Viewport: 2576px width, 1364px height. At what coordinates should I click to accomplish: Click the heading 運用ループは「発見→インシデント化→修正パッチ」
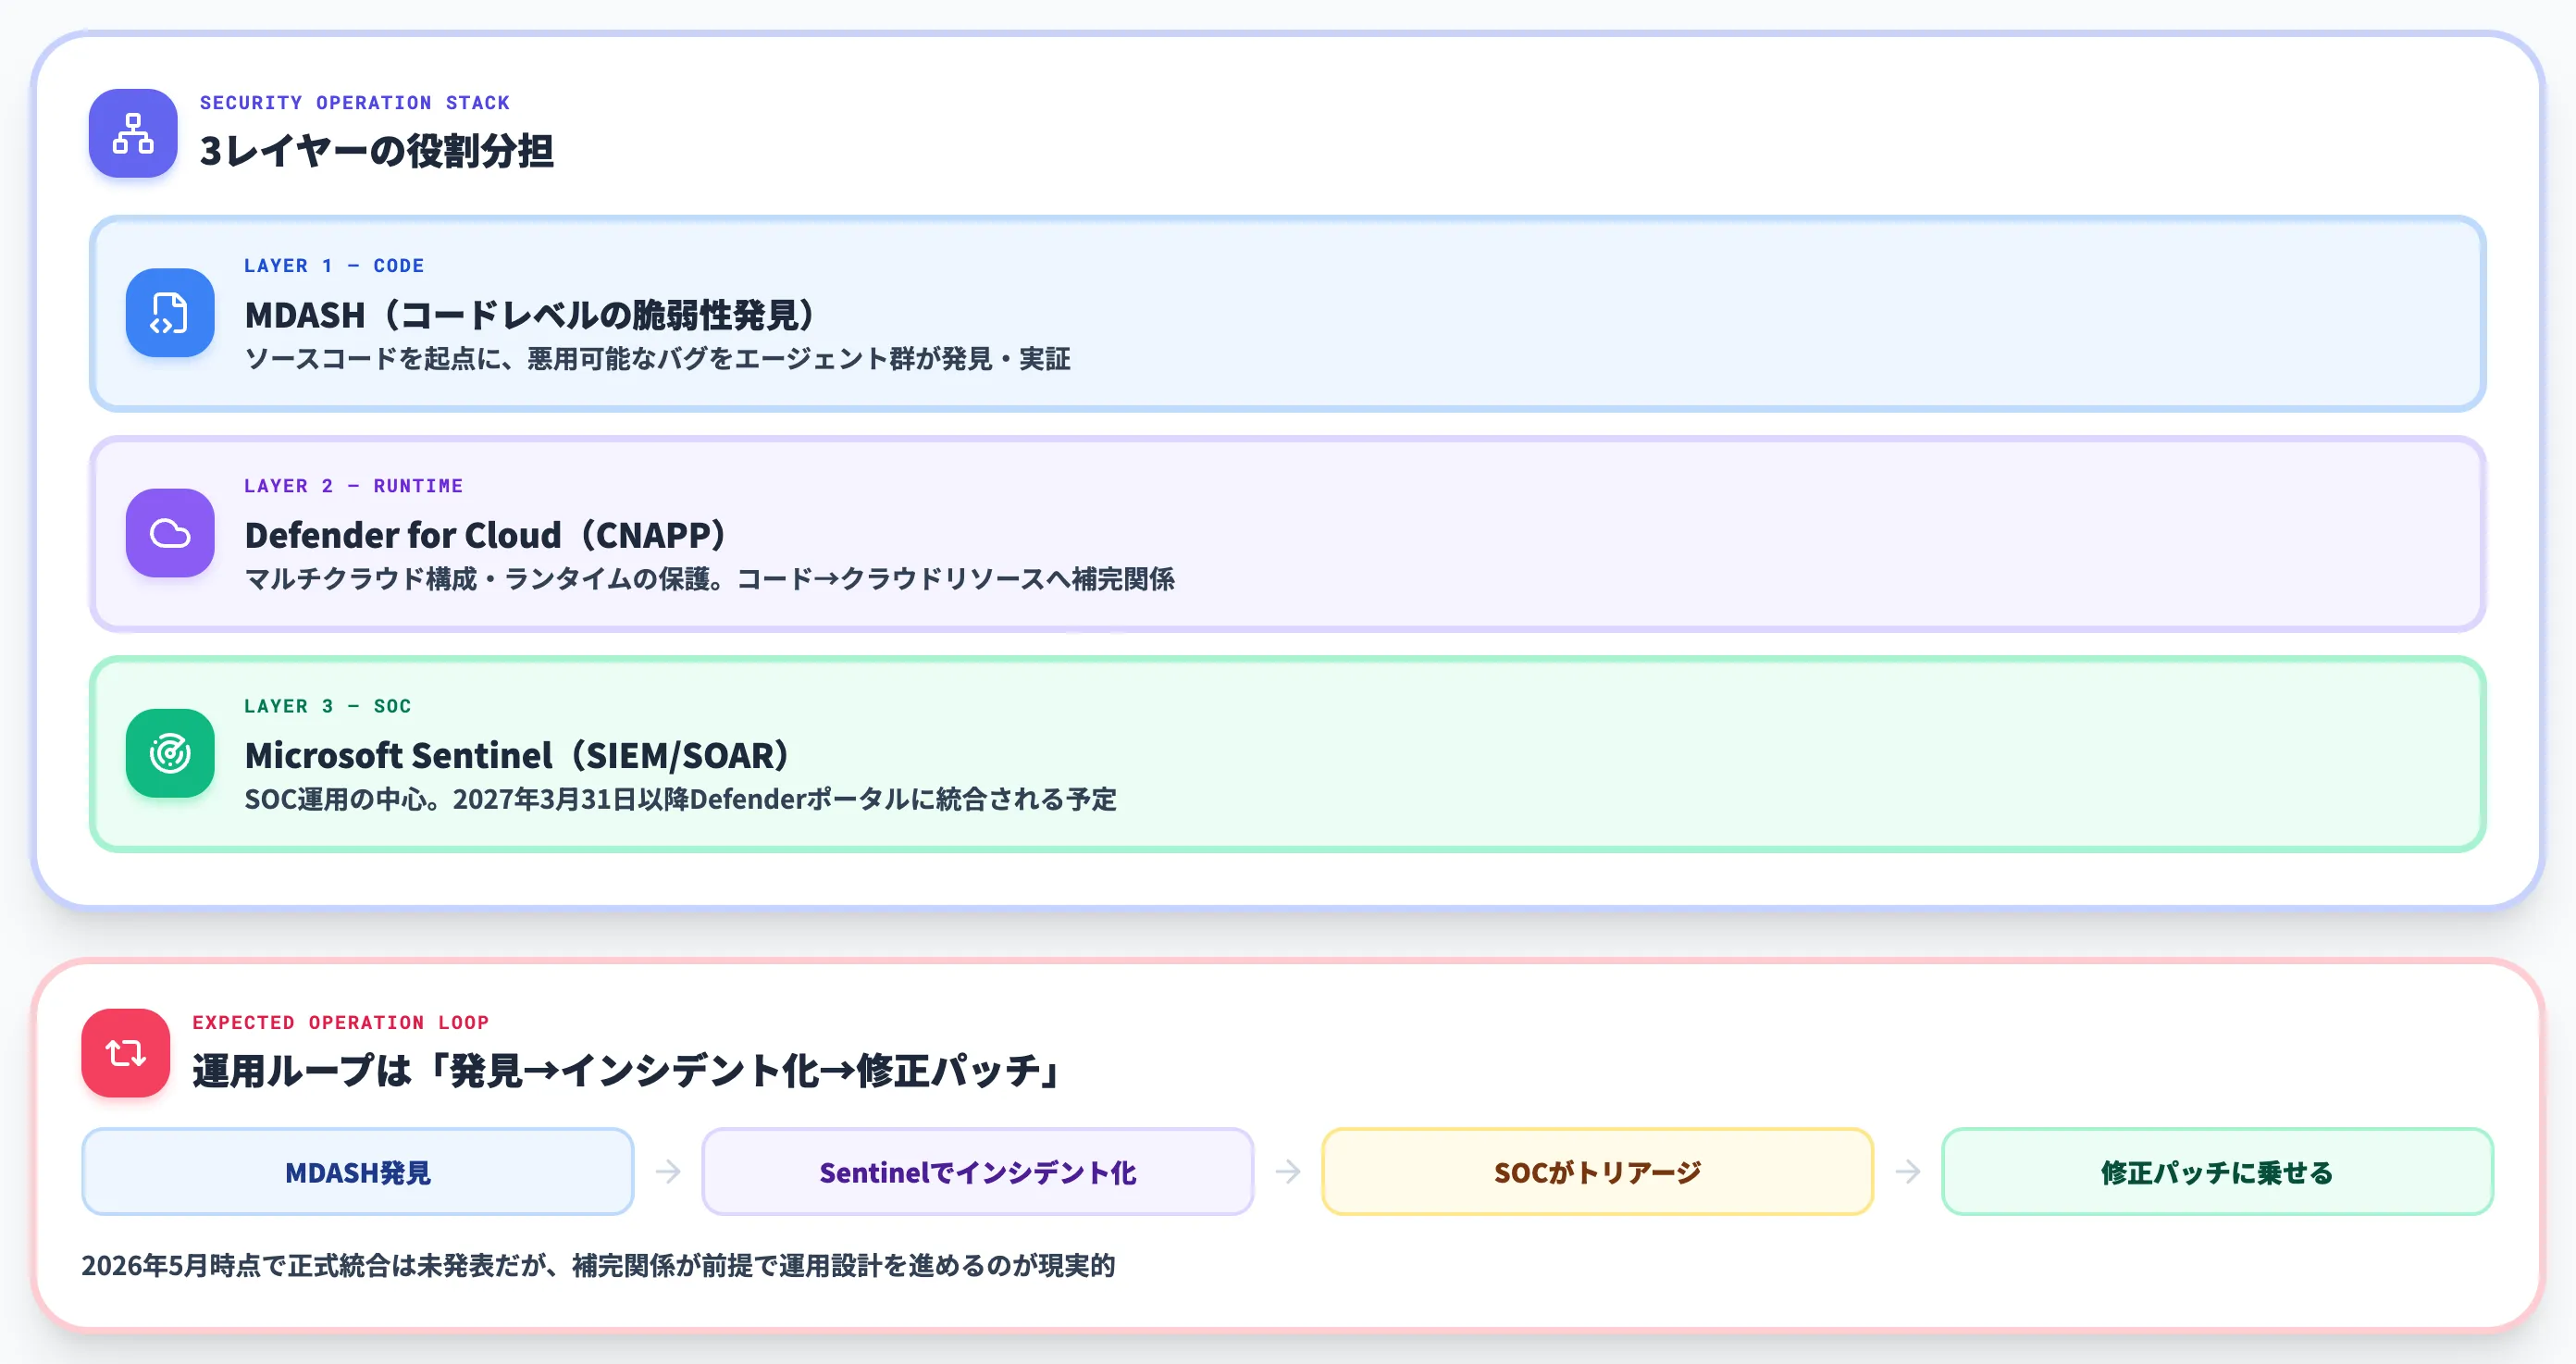(628, 1071)
